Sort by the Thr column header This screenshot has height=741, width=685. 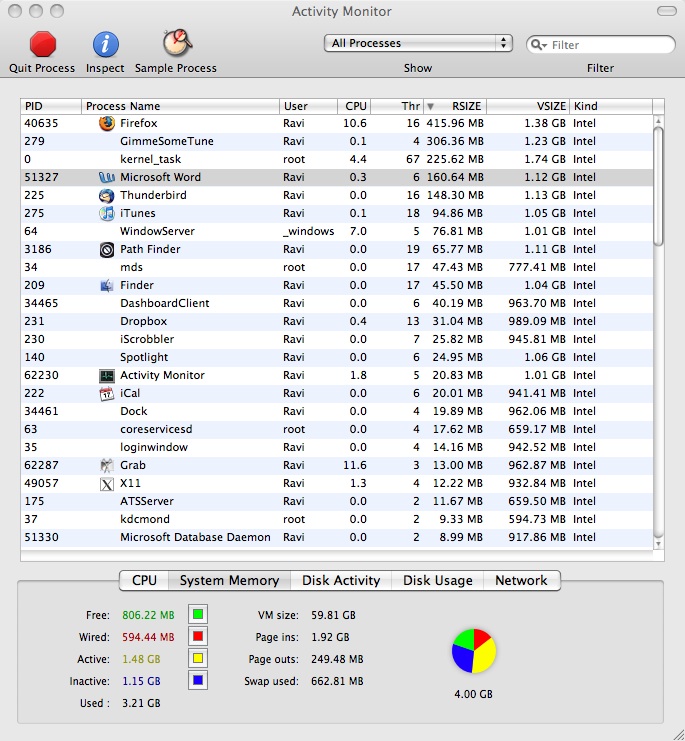[x=397, y=106]
